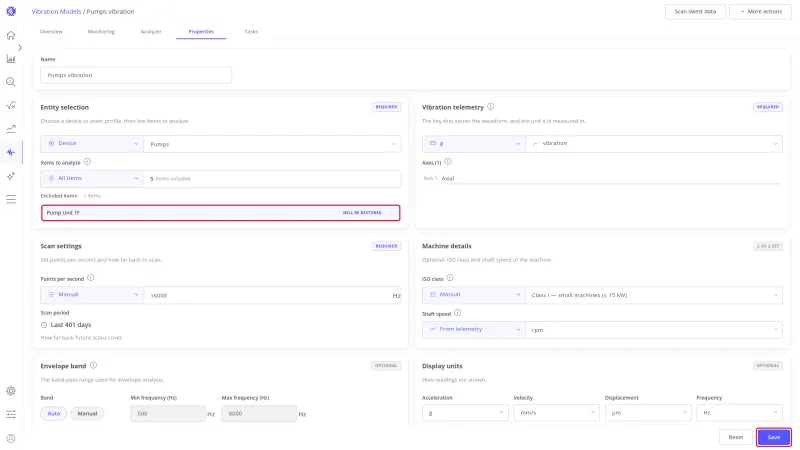Open Velocity mm/s units dropdown
800x450 pixels.
point(556,413)
